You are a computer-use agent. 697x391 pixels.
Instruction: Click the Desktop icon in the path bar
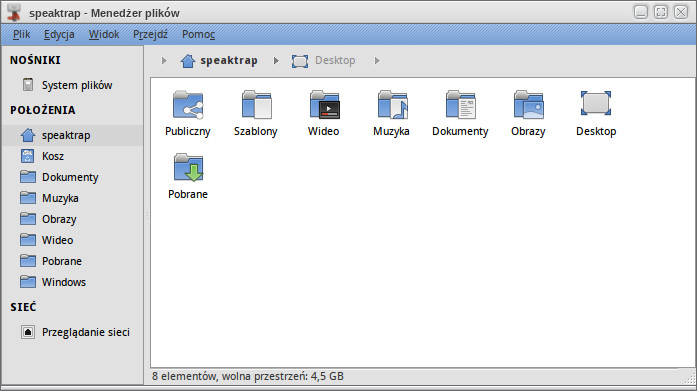click(x=300, y=61)
